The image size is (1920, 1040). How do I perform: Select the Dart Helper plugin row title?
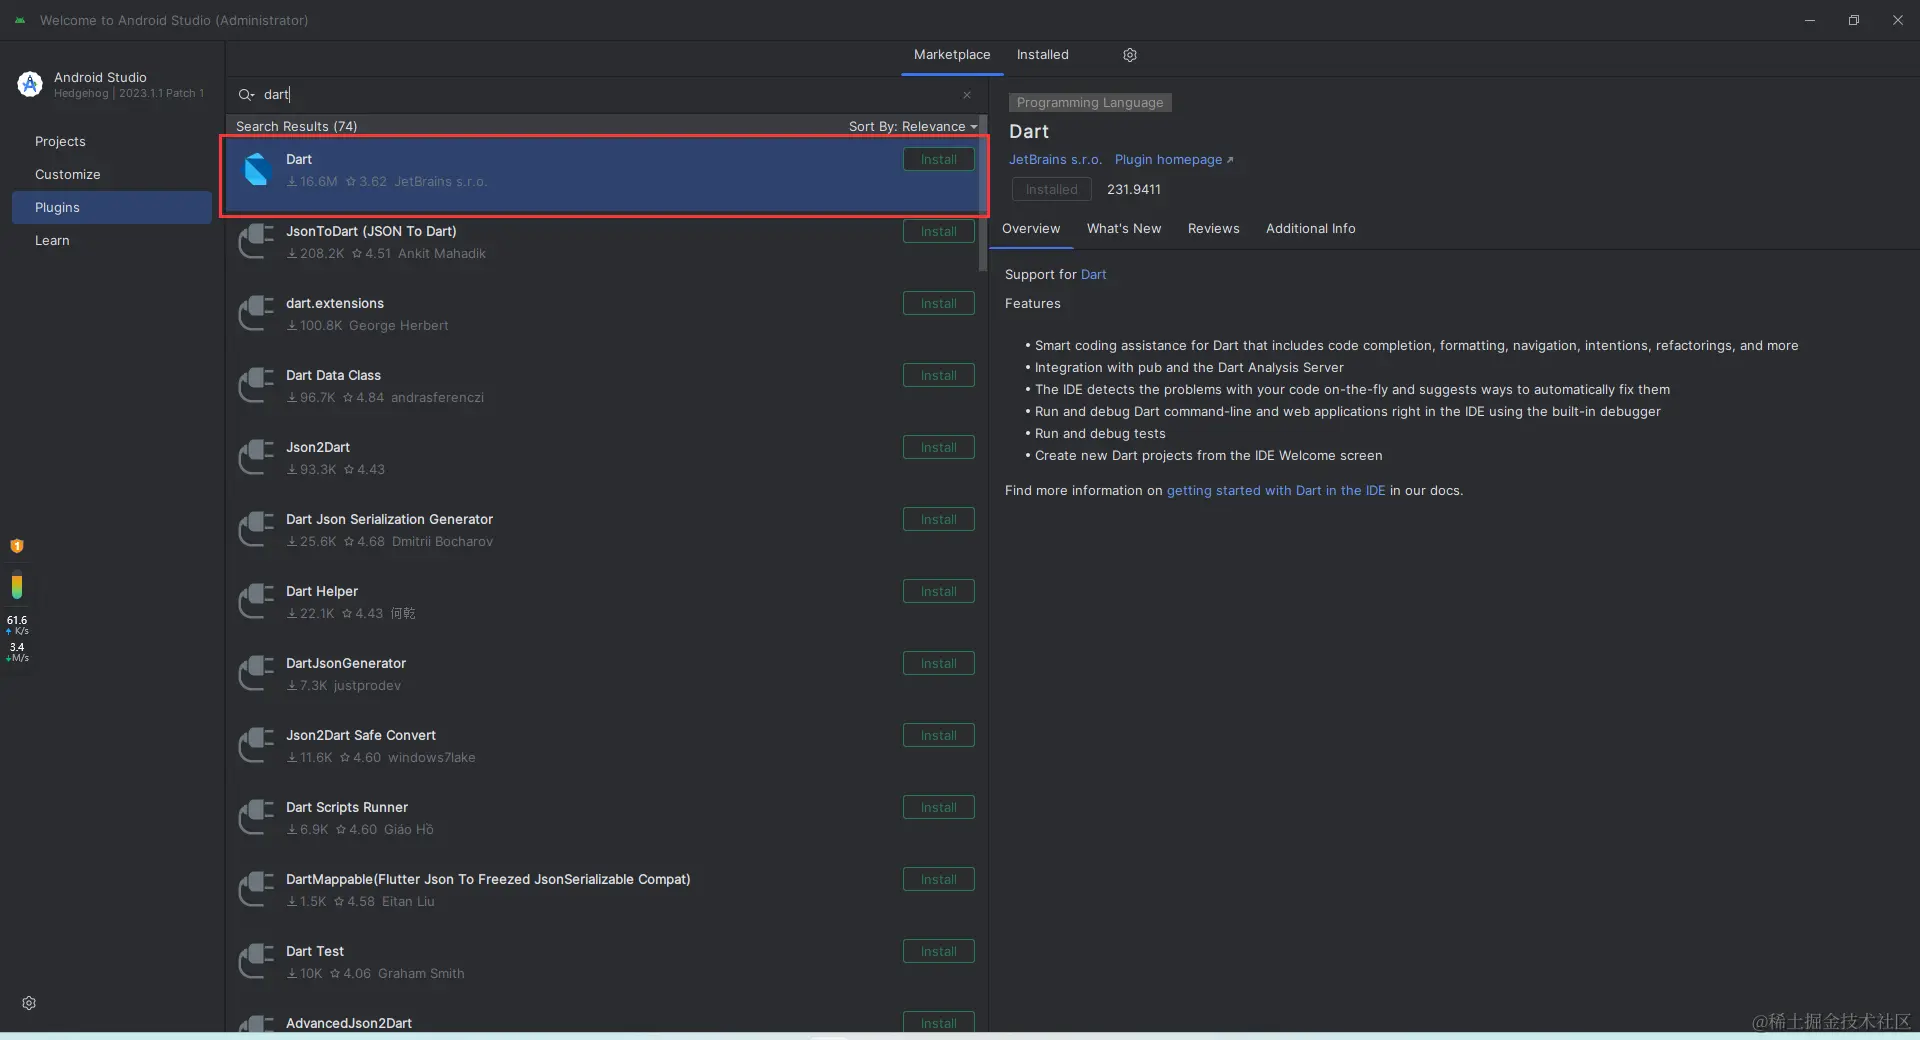(x=322, y=591)
